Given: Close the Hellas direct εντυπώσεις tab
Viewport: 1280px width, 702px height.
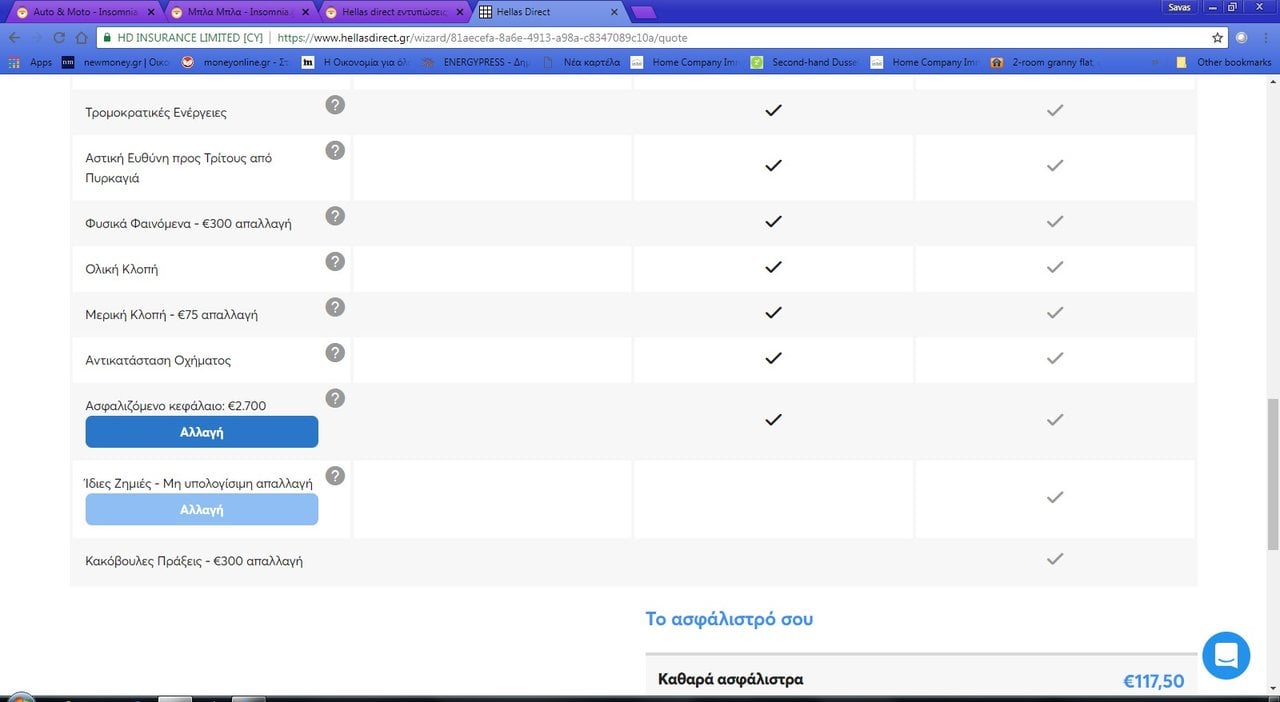Looking at the screenshot, I should (x=460, y=12).
